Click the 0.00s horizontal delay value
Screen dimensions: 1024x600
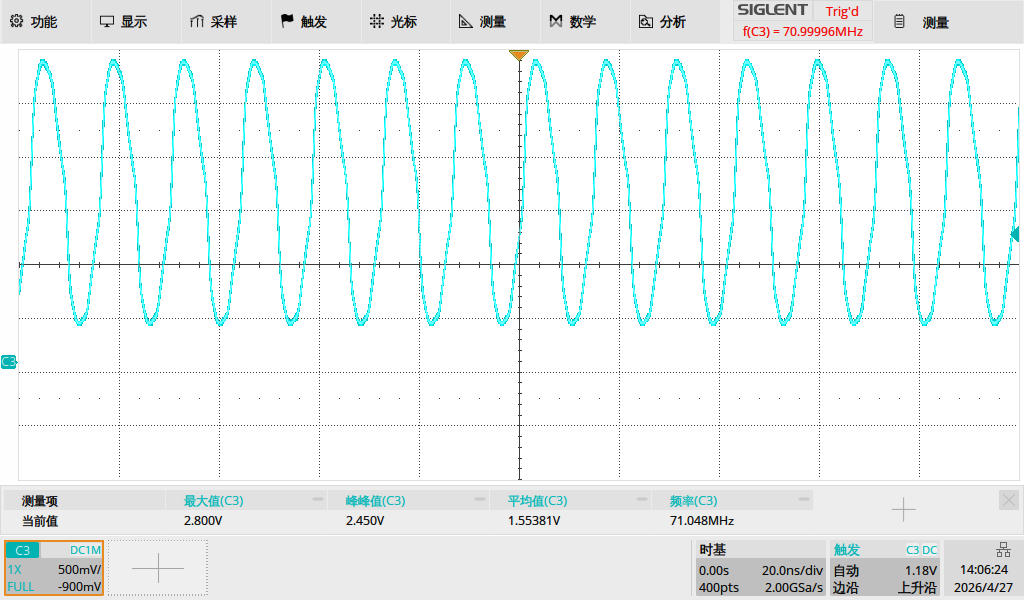(714, 571)
